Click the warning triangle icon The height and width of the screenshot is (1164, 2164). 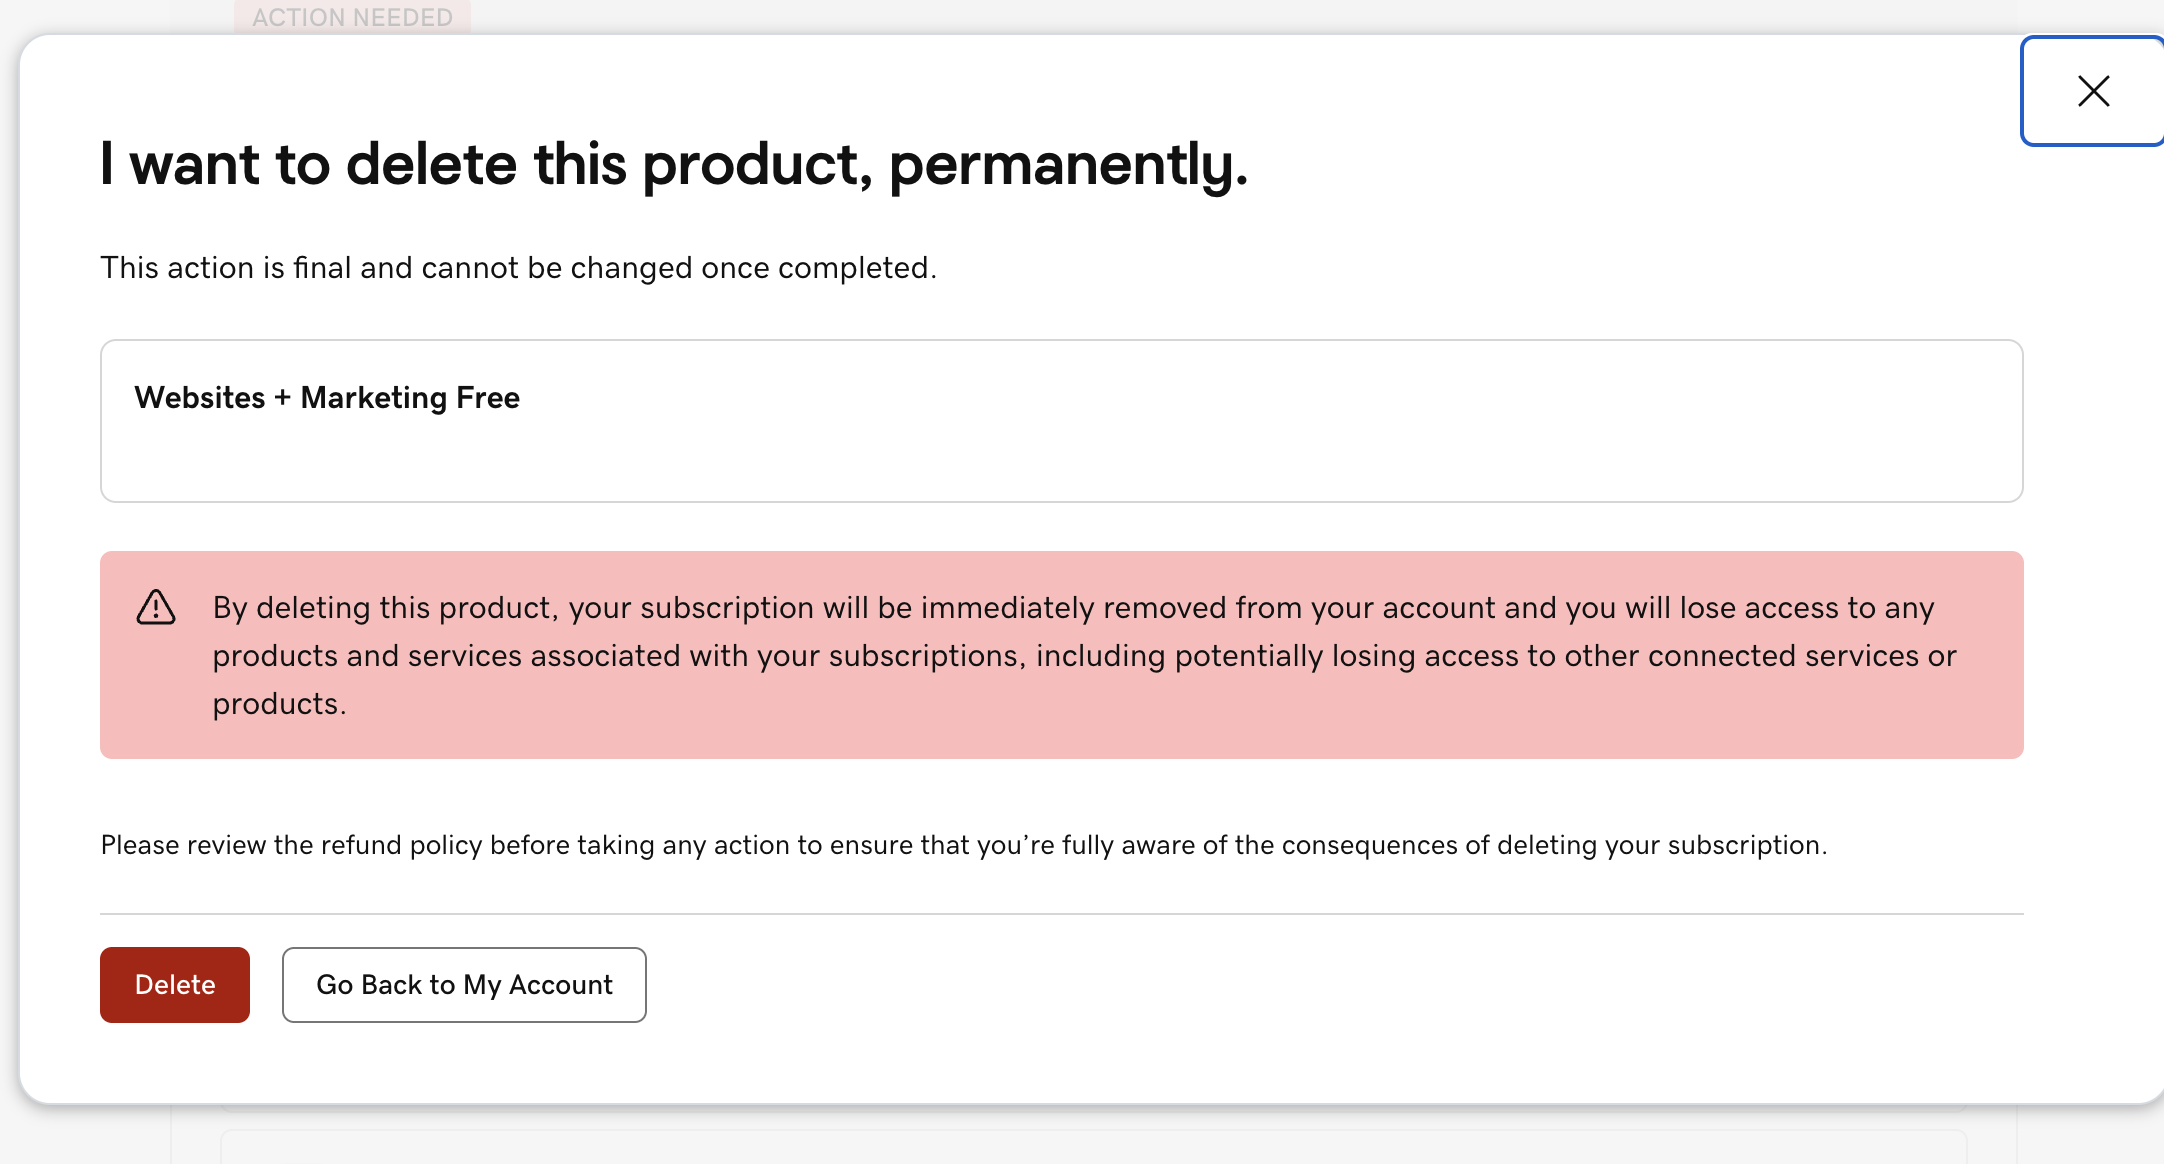click(x=156, y=607)
